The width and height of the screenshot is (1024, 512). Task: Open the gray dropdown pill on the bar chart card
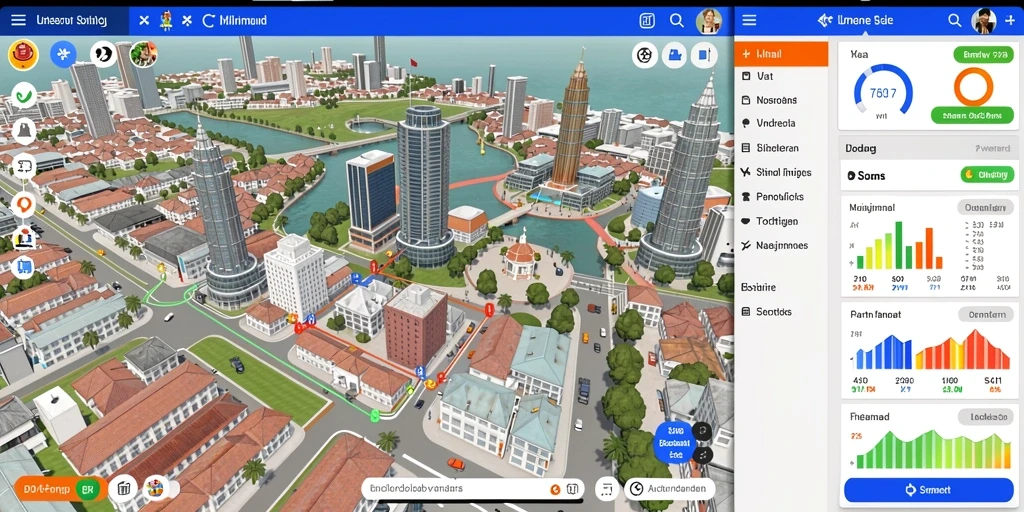click(x=985, y=208)
